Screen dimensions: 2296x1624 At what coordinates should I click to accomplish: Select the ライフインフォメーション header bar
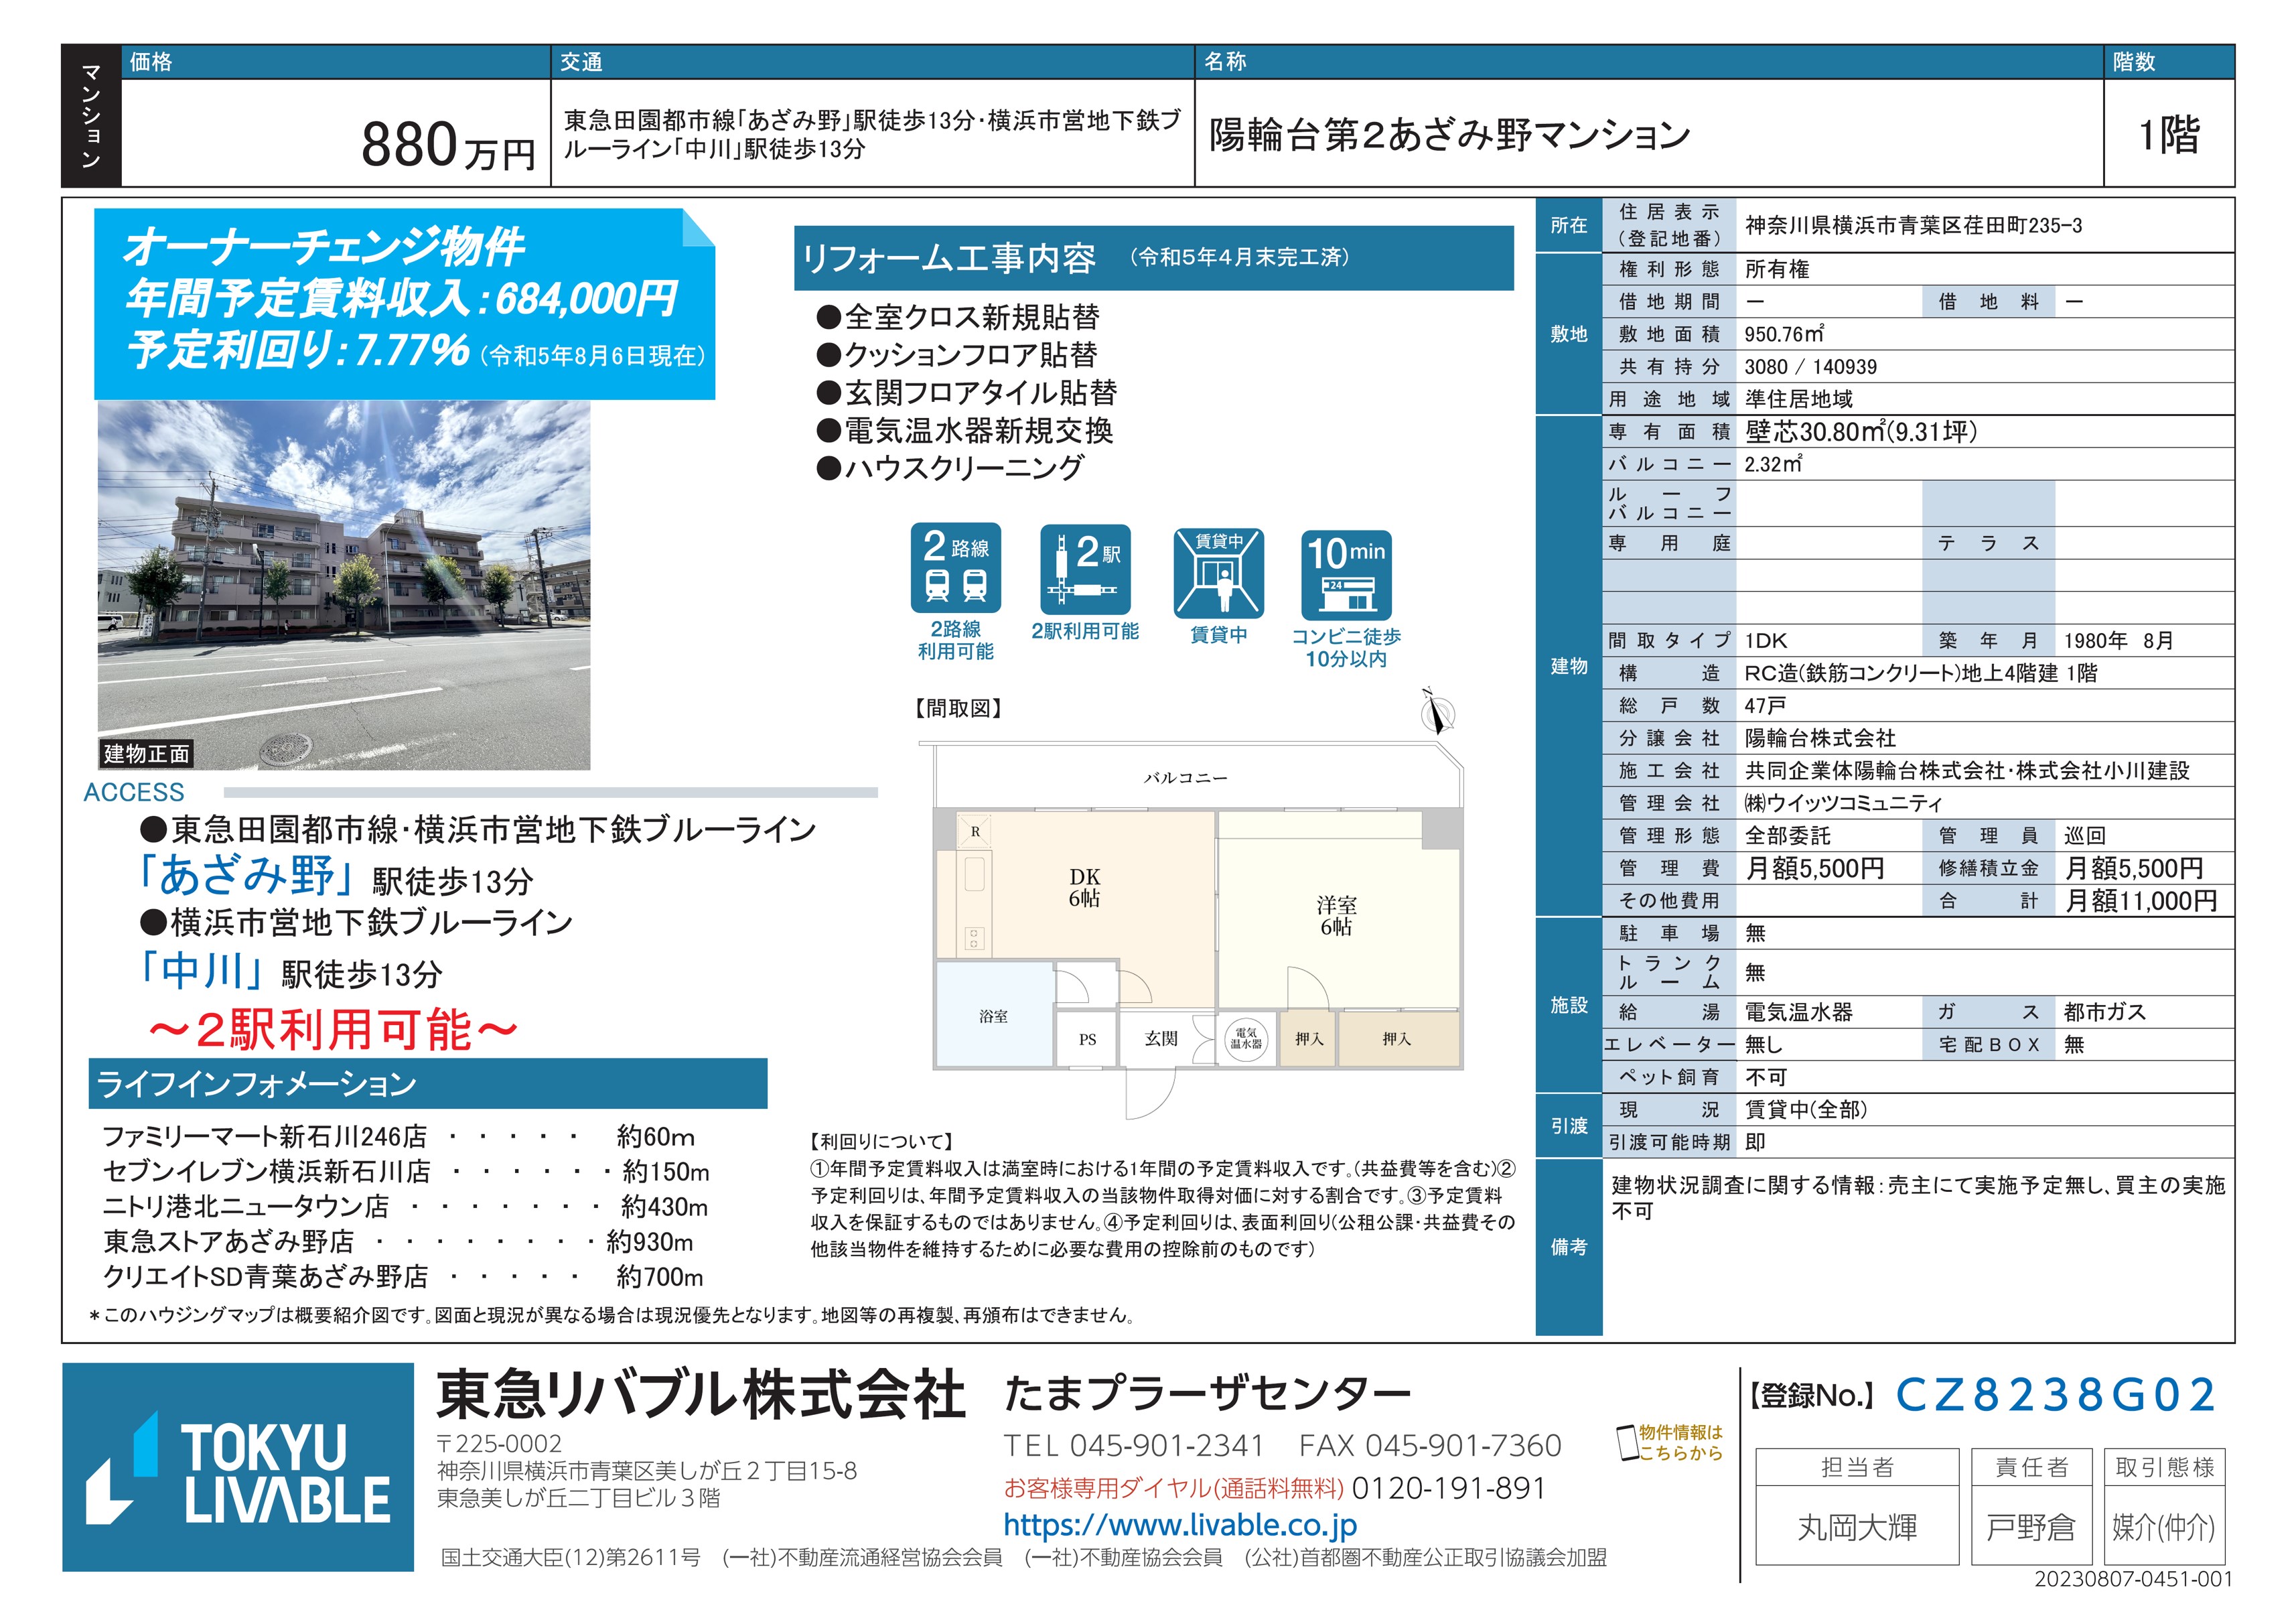point(427,1084)
